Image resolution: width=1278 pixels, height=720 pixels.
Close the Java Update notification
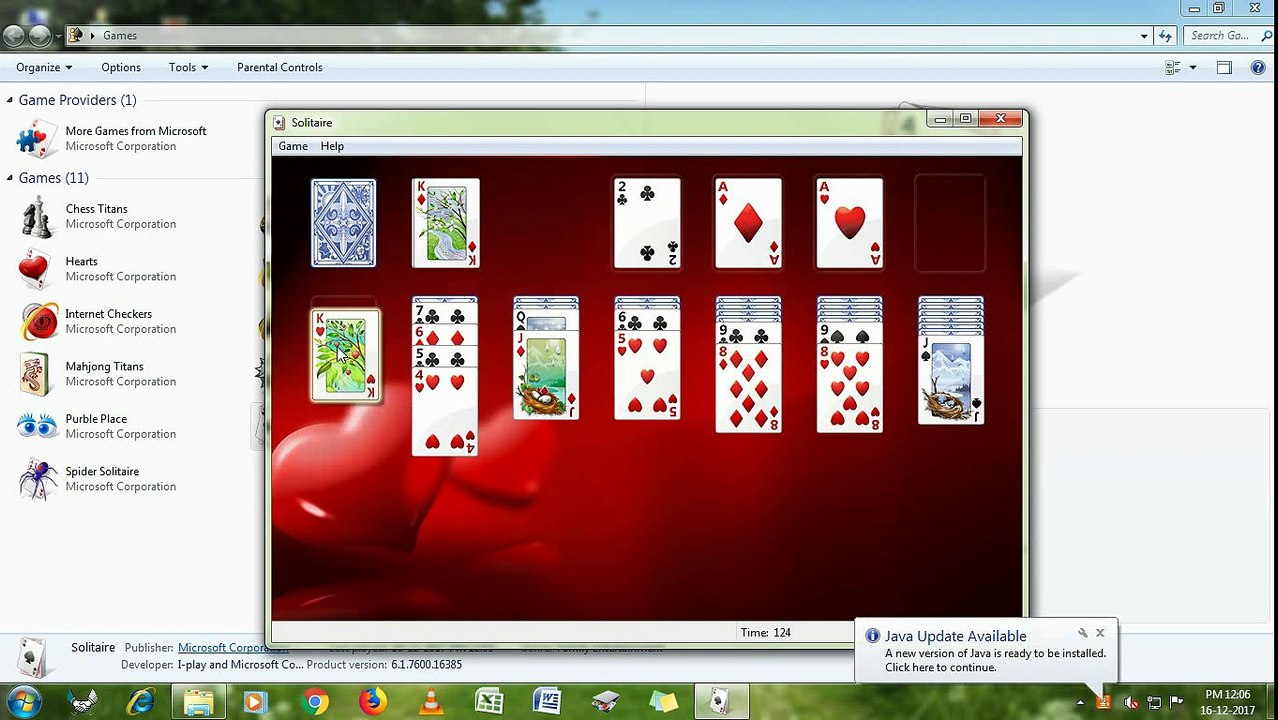coord(1100,633)
